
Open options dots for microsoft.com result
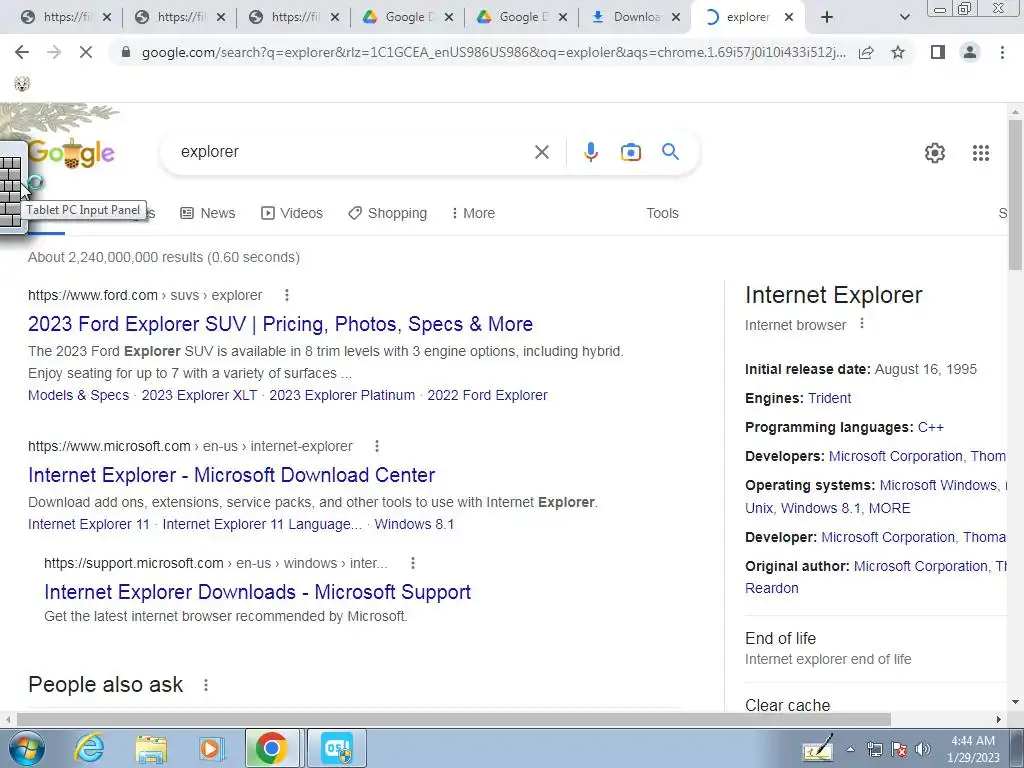[x=377, y=446]
